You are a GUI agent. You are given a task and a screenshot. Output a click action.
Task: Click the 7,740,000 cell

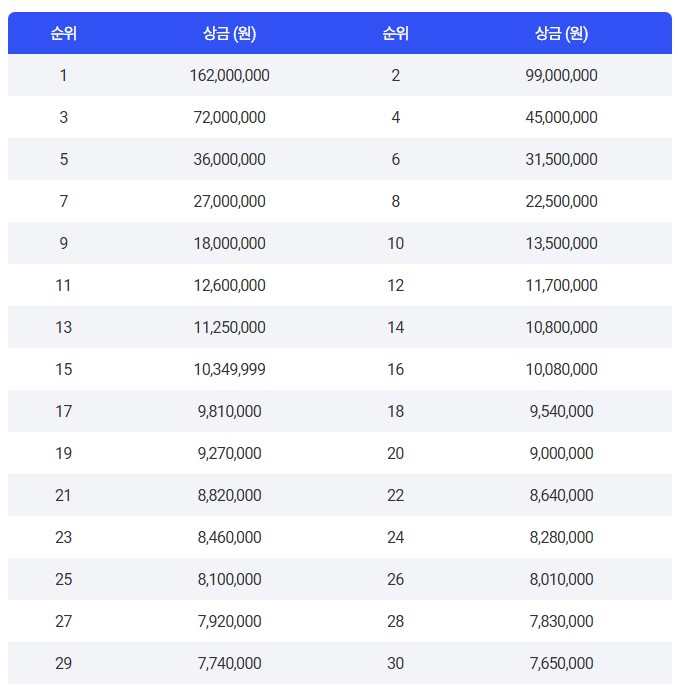(229, 663)
